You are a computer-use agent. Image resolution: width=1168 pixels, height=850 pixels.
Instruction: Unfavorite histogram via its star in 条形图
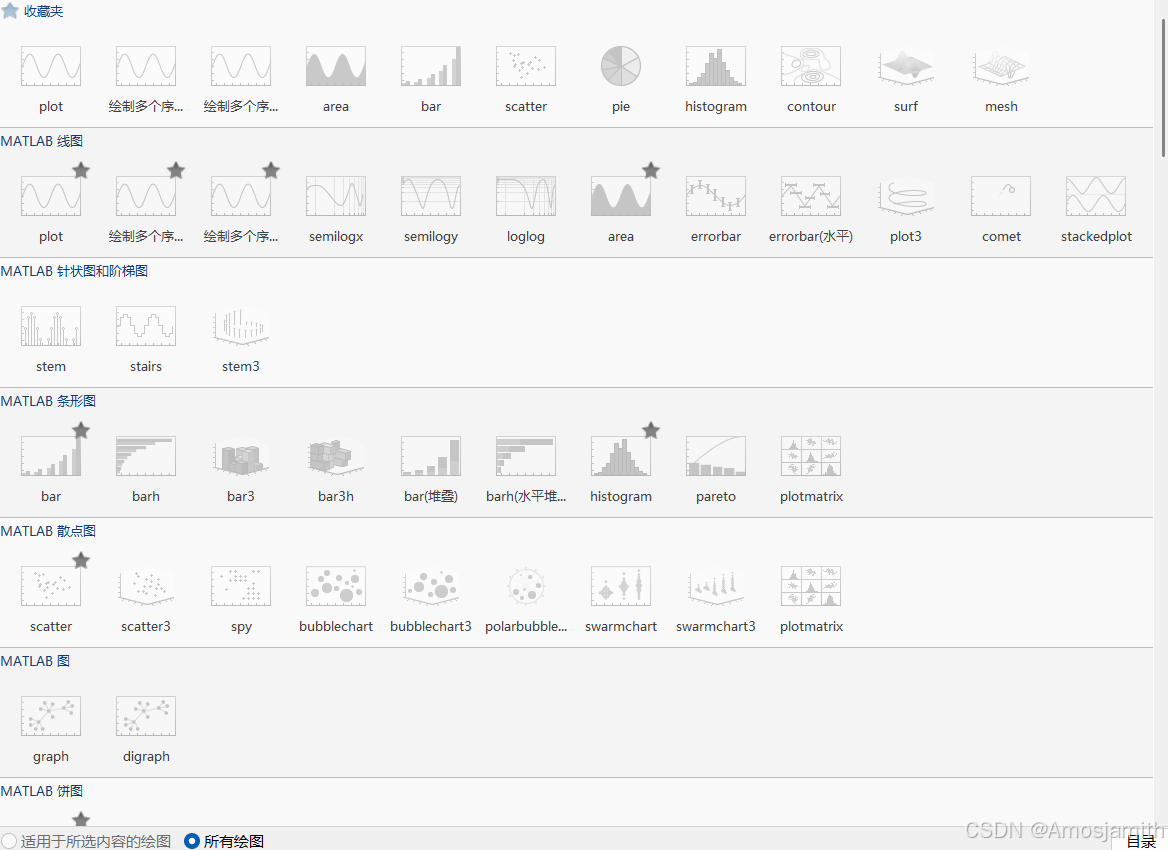(651, 431)
